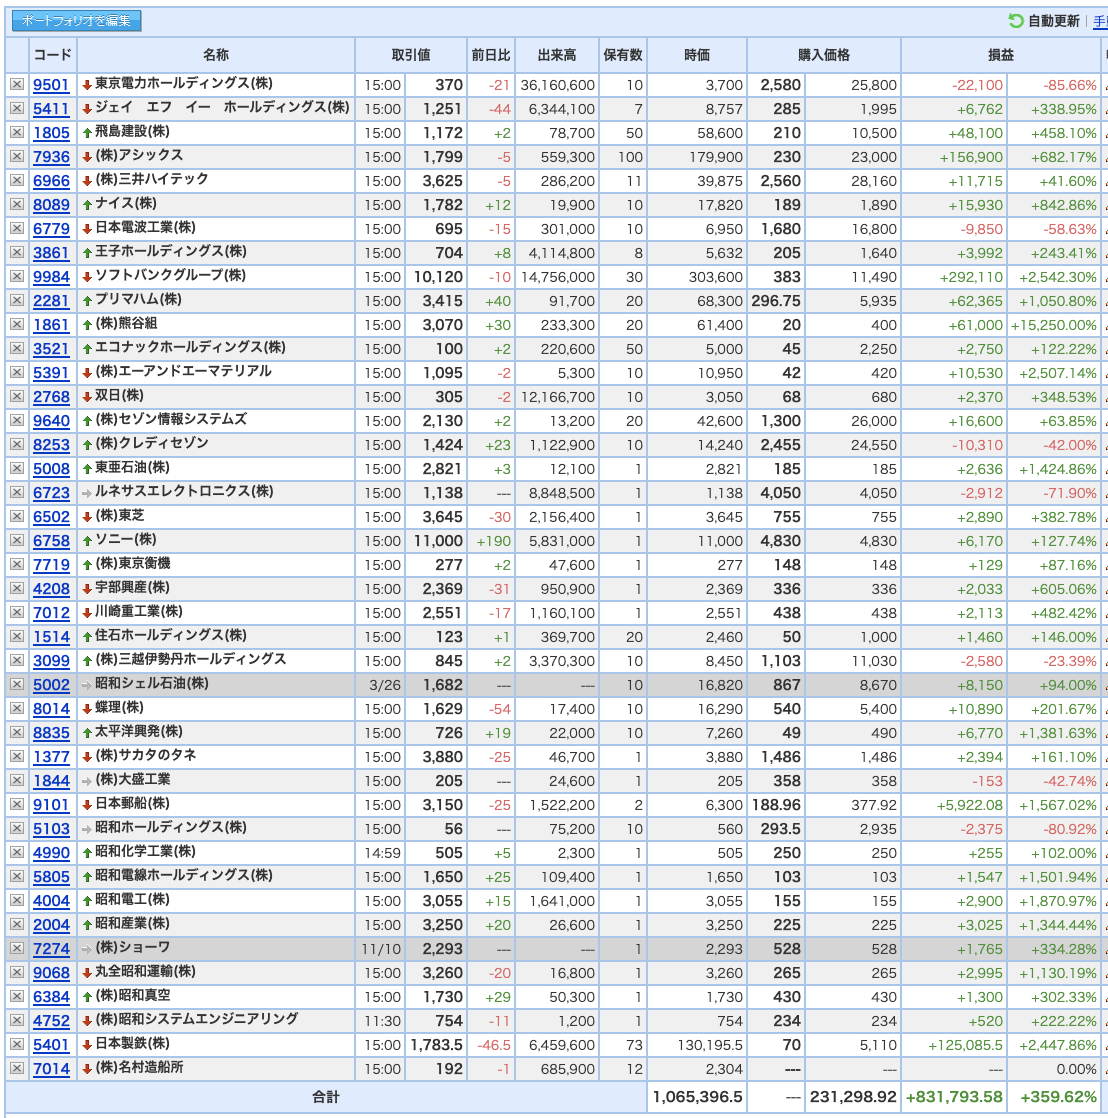Click the コード column header
This screenshot has width=1108, height=1118.
tap(52, 55)
